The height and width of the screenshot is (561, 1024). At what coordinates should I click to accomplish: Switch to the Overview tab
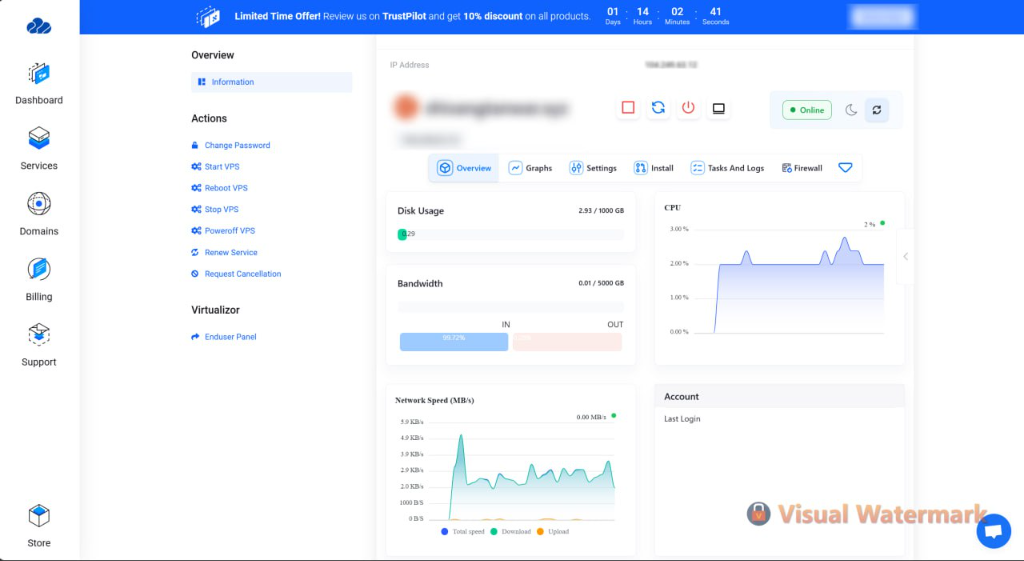point(464,168)
